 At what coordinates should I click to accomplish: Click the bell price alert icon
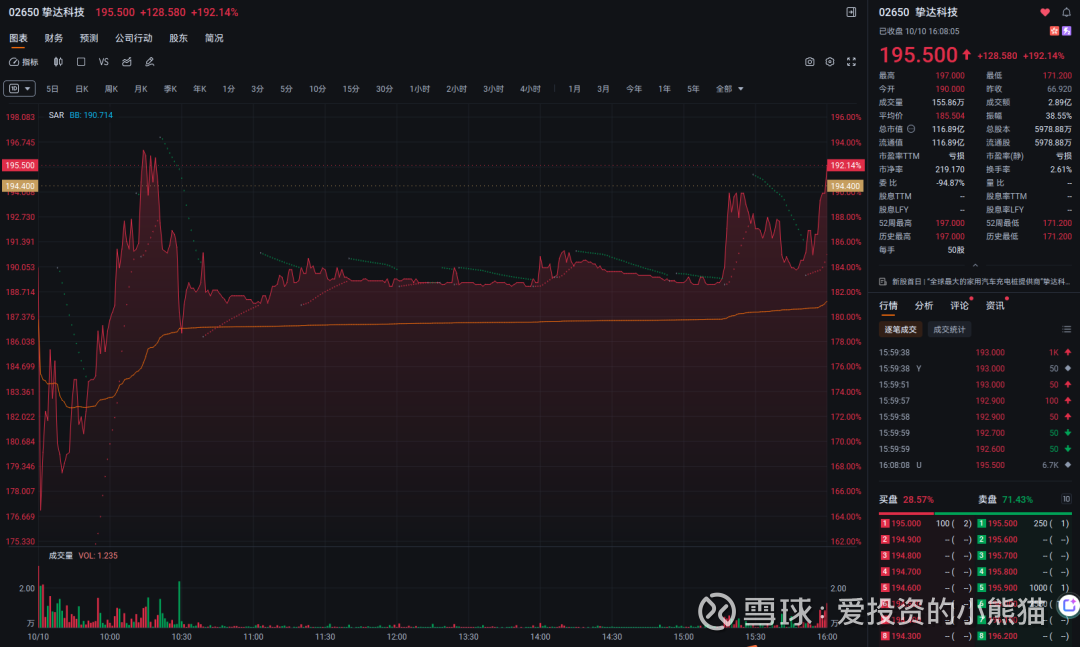1066,12
